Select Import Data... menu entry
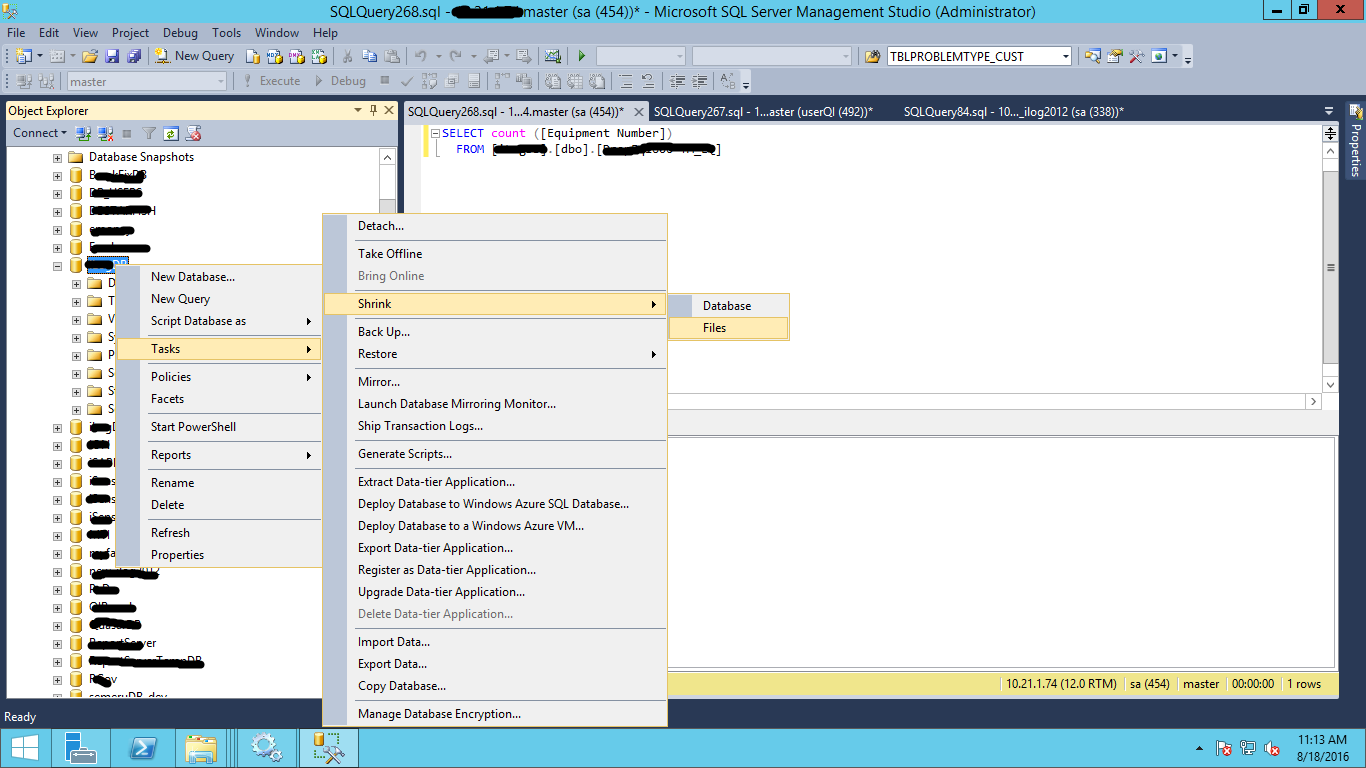This screenshot has width=1366, height=768. [x=495, y=642]
